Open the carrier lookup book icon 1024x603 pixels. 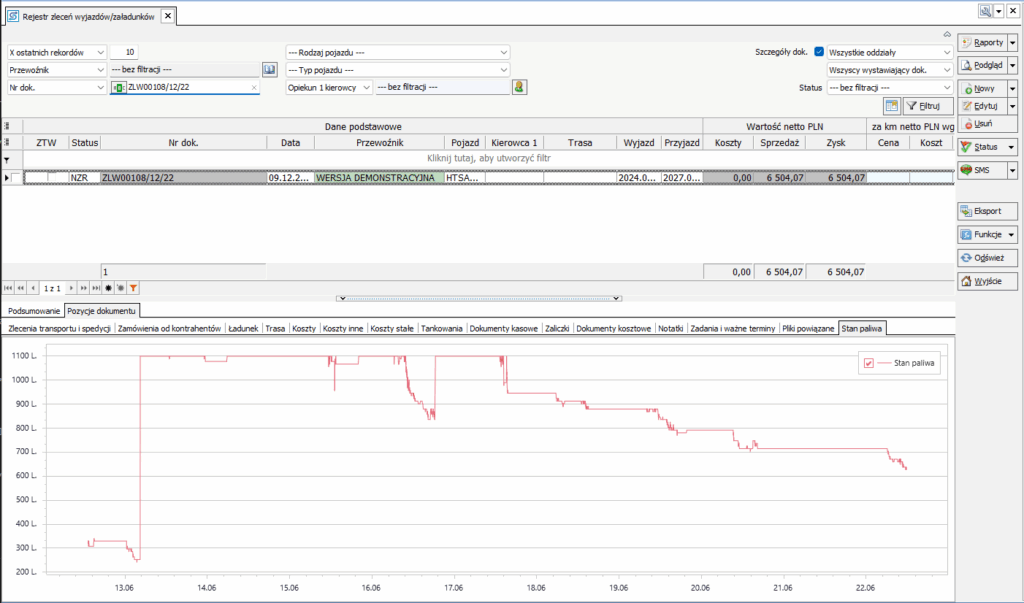click(269, 69)
